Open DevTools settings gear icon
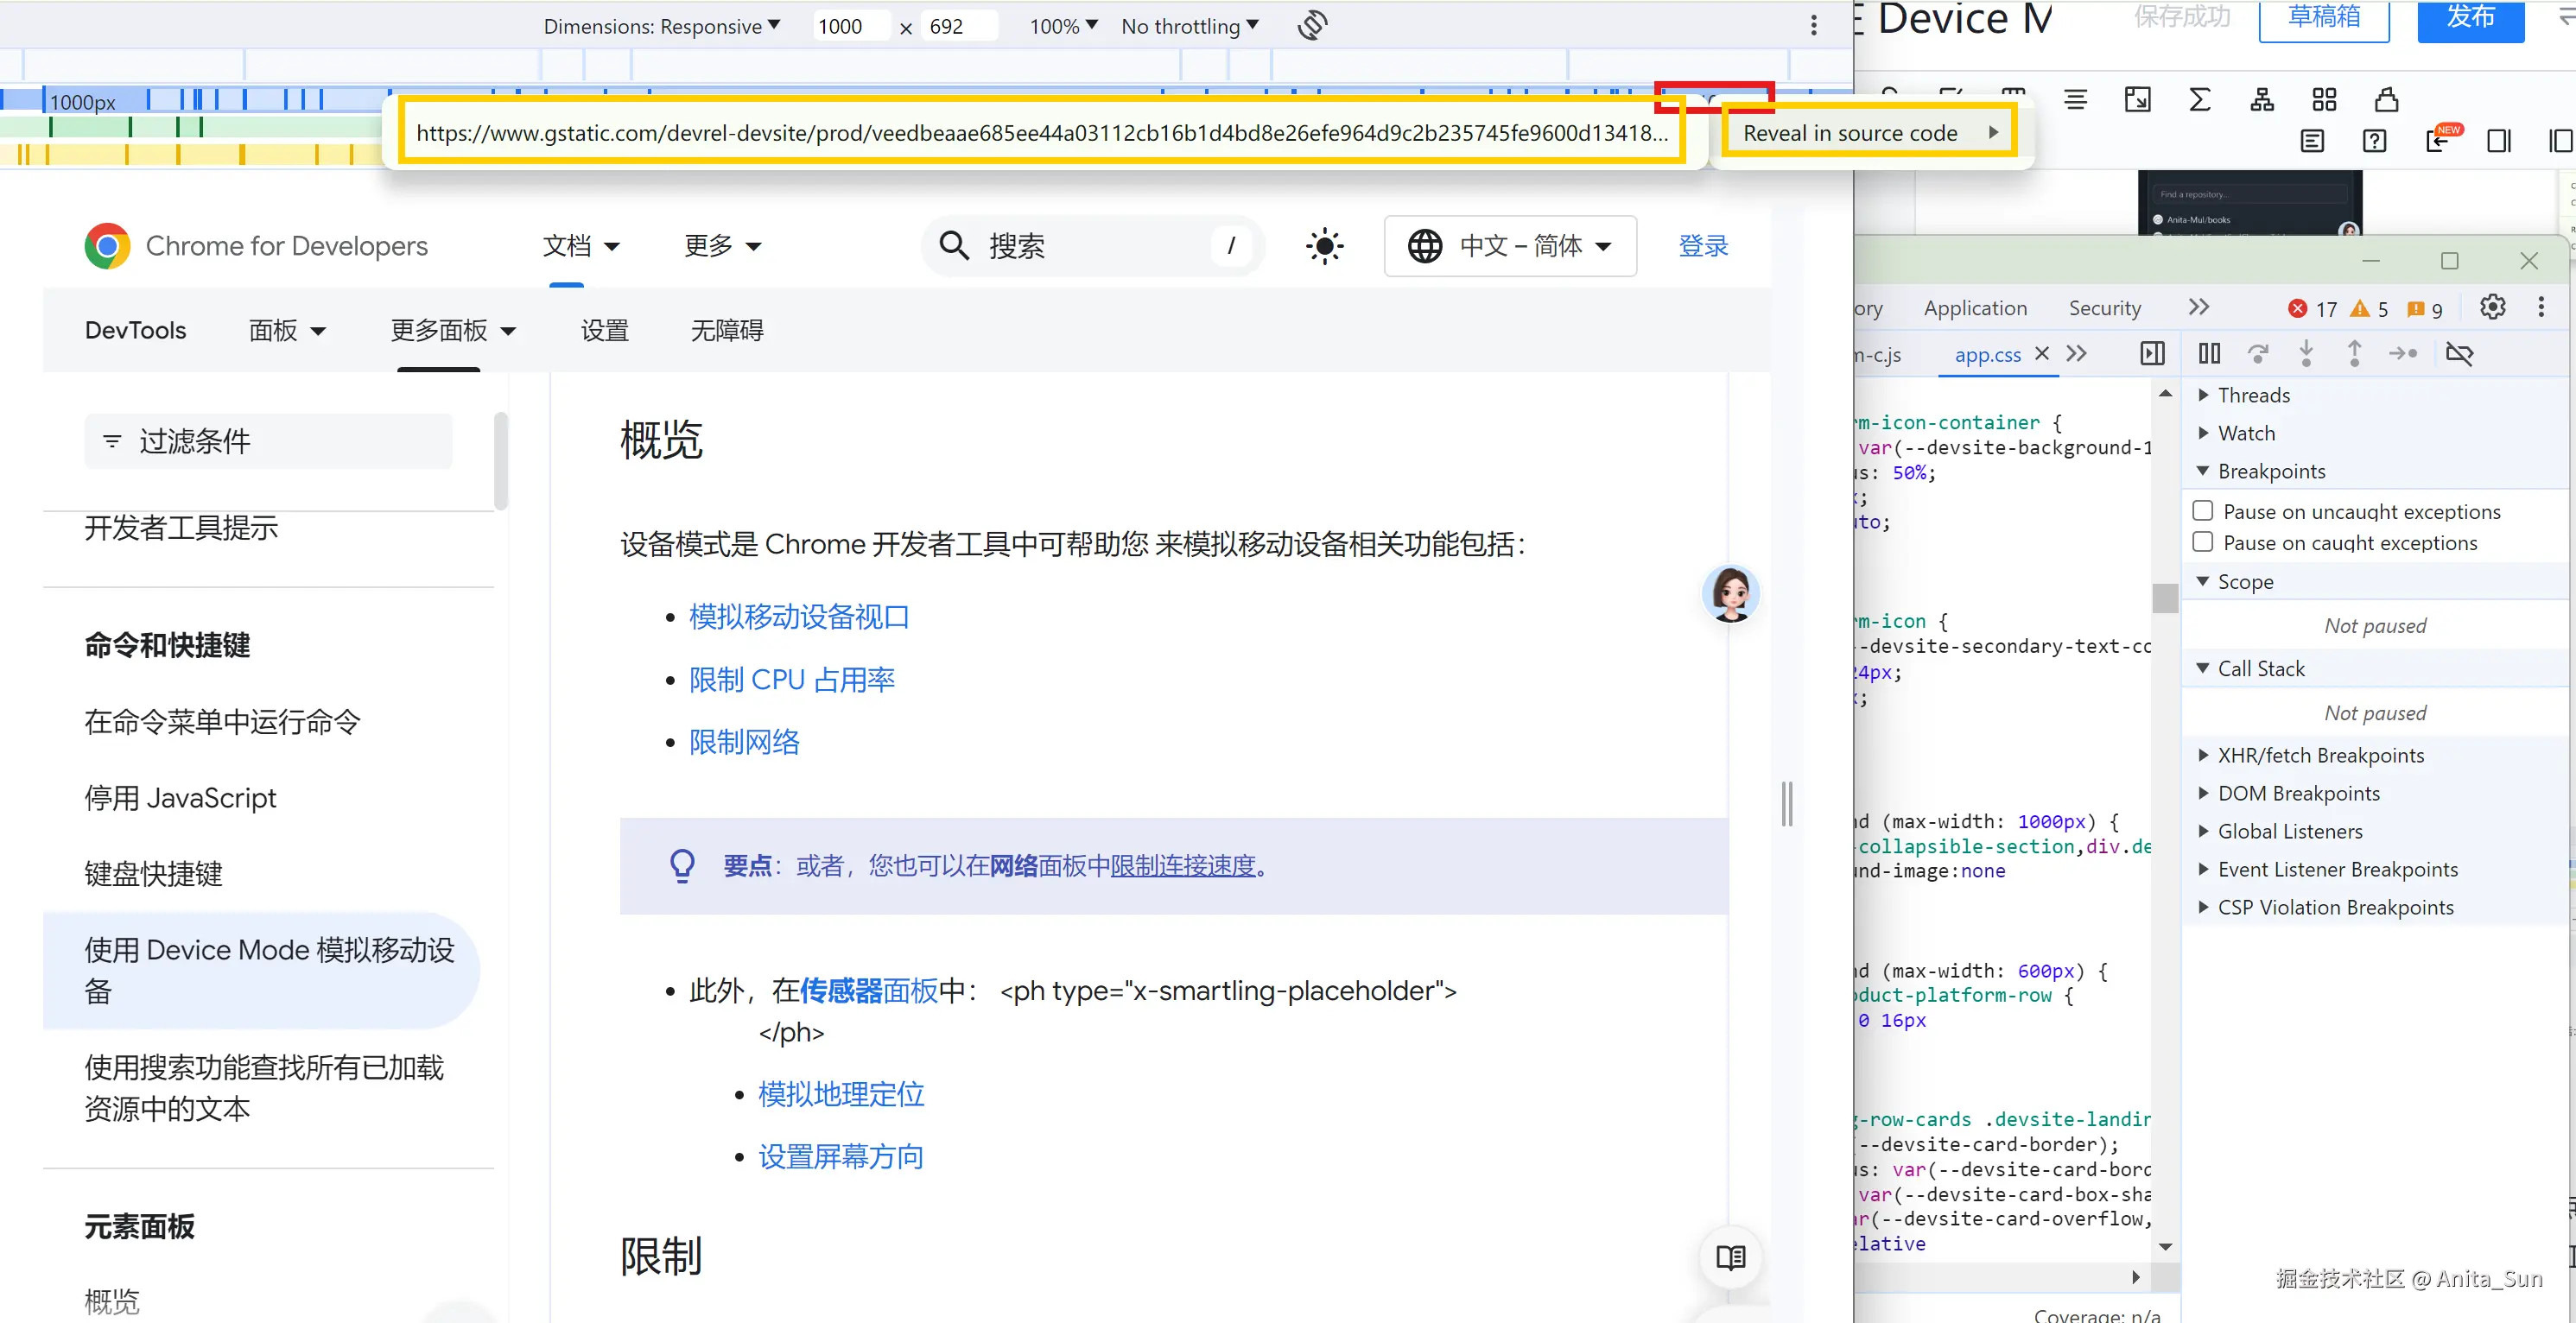Screen dimensions: 2576x1323 [x=2492, y=308]
